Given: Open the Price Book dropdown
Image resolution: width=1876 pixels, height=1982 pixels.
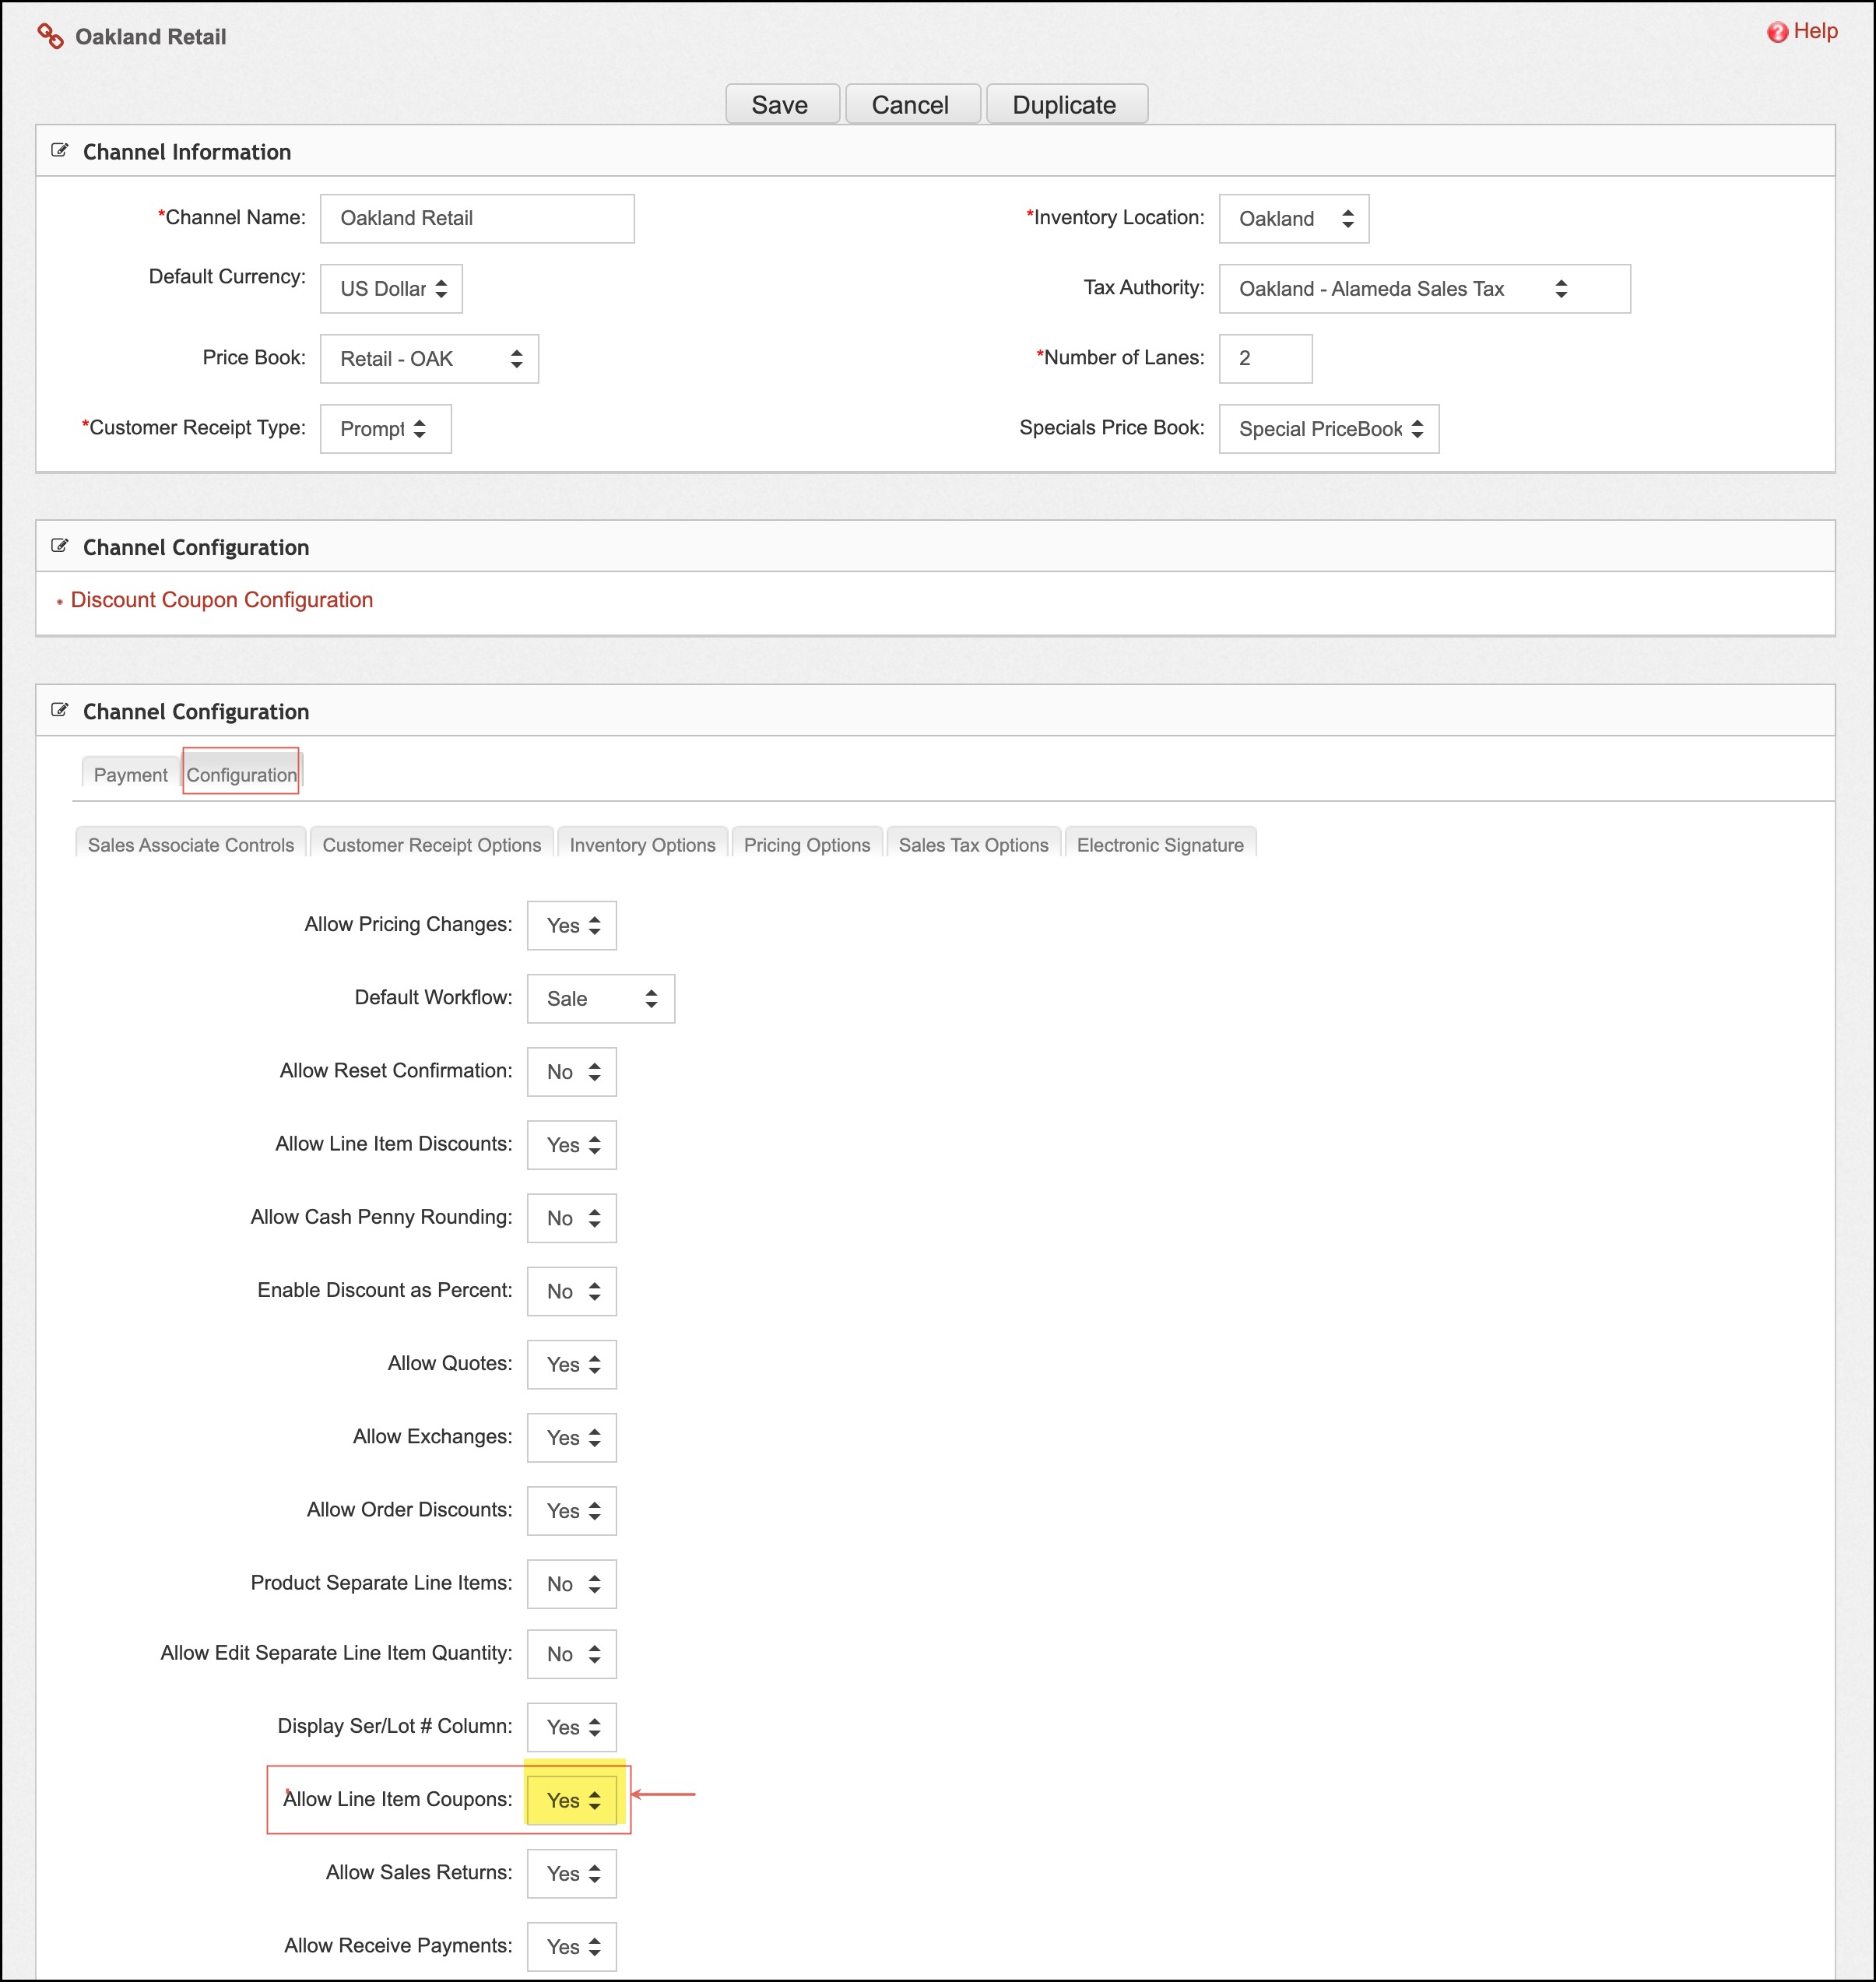Looking at the screenshot, I should click(429, 359).
